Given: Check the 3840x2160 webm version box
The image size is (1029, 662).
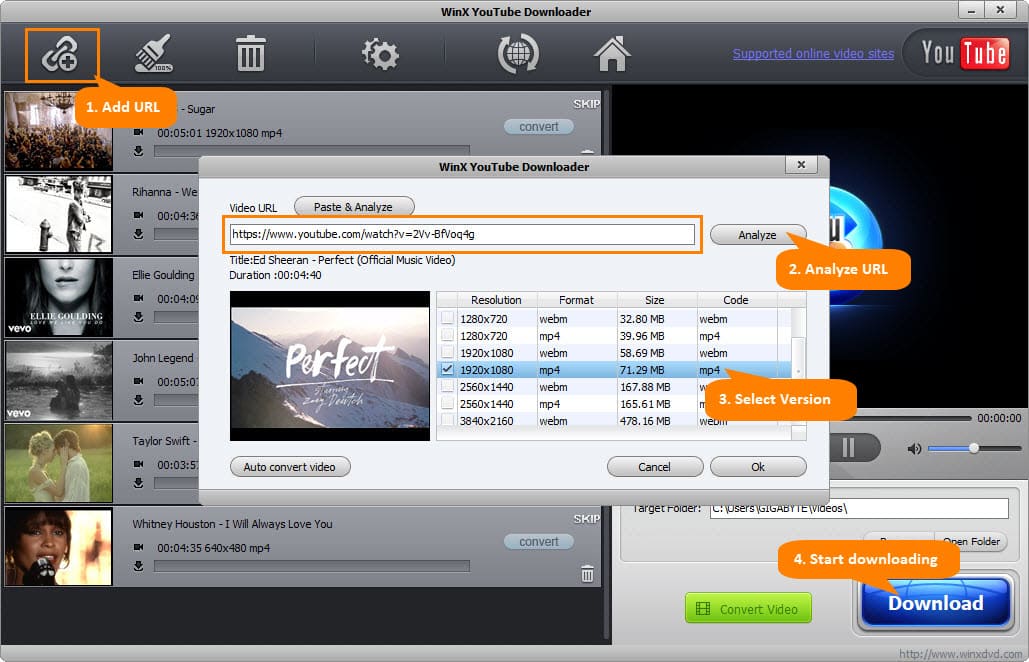Looking at the screenshot, I should coord(448,420).
